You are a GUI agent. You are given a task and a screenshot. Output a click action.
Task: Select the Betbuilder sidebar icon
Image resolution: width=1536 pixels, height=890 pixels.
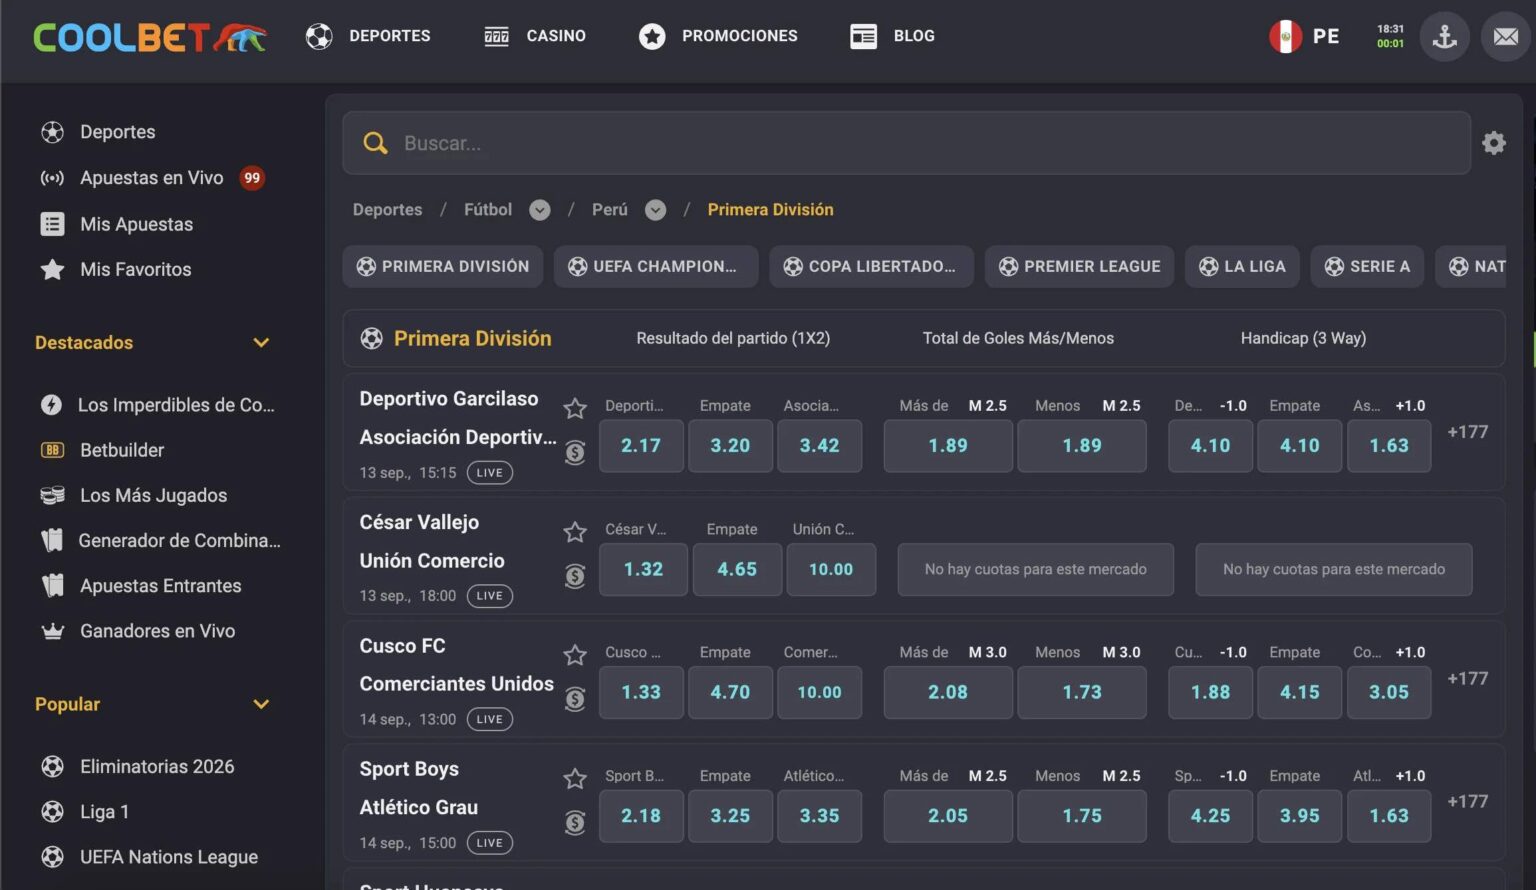point(51,450)
